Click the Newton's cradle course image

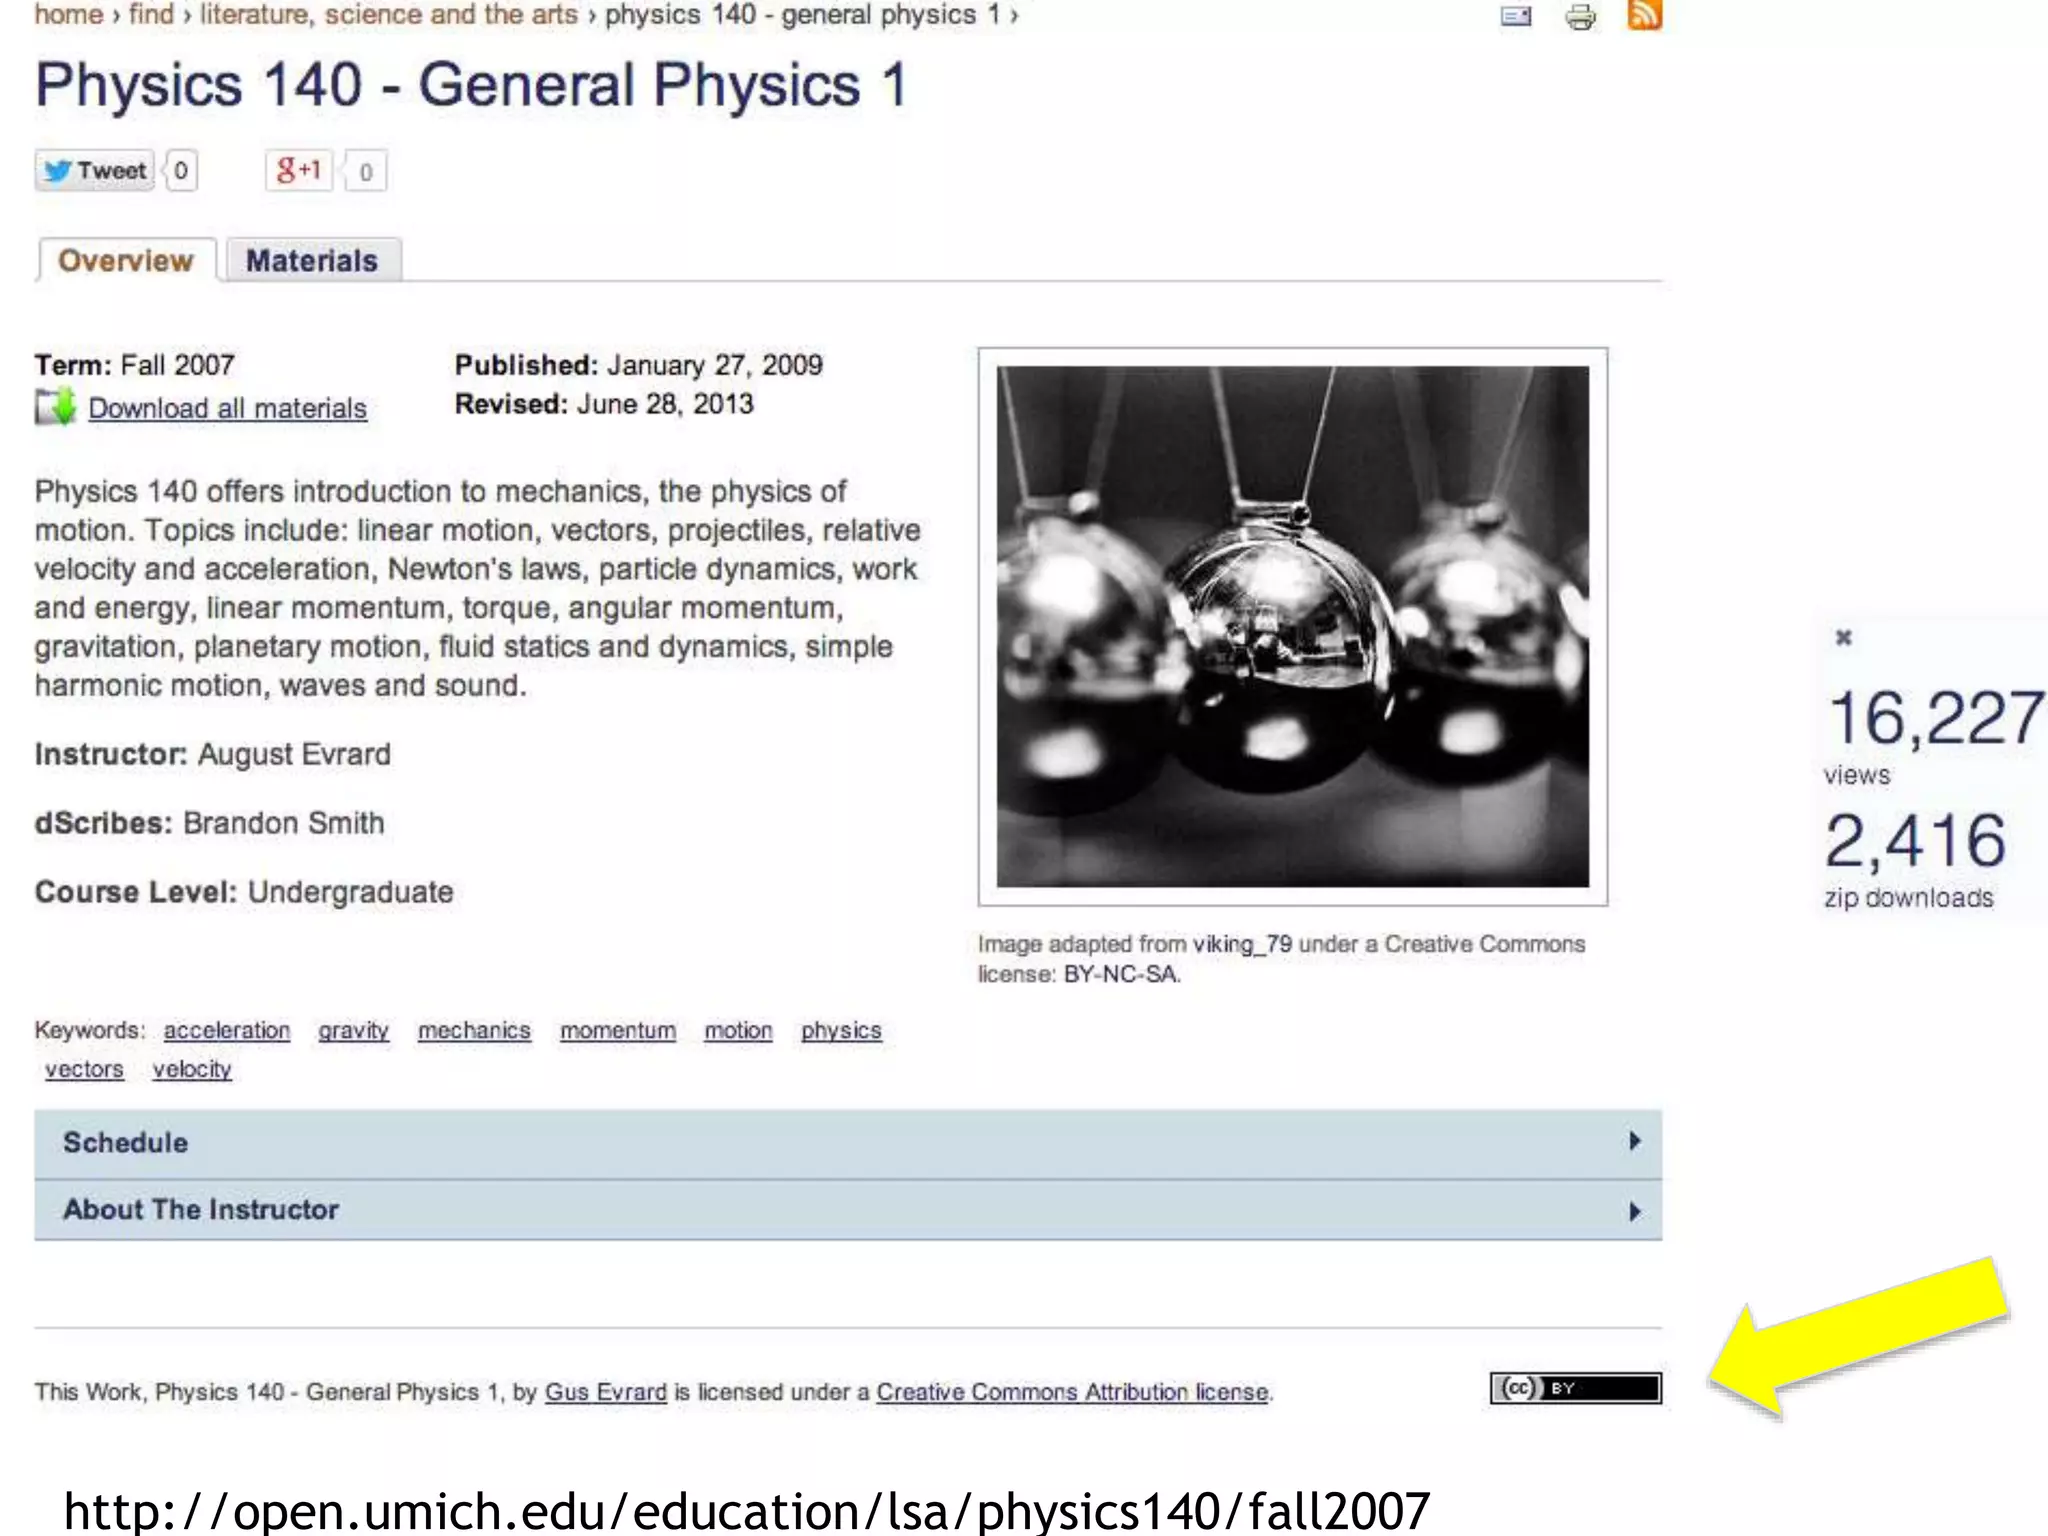coord(1292,626)
